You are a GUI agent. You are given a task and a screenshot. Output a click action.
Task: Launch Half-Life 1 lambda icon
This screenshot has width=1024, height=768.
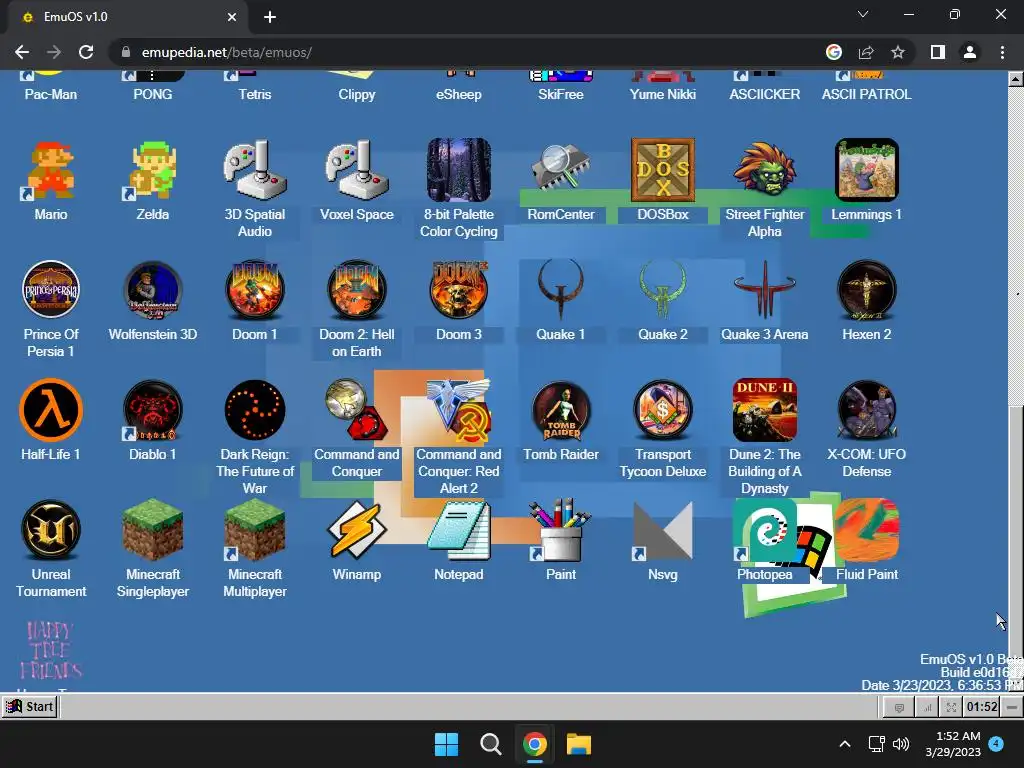tap(51, 411)
